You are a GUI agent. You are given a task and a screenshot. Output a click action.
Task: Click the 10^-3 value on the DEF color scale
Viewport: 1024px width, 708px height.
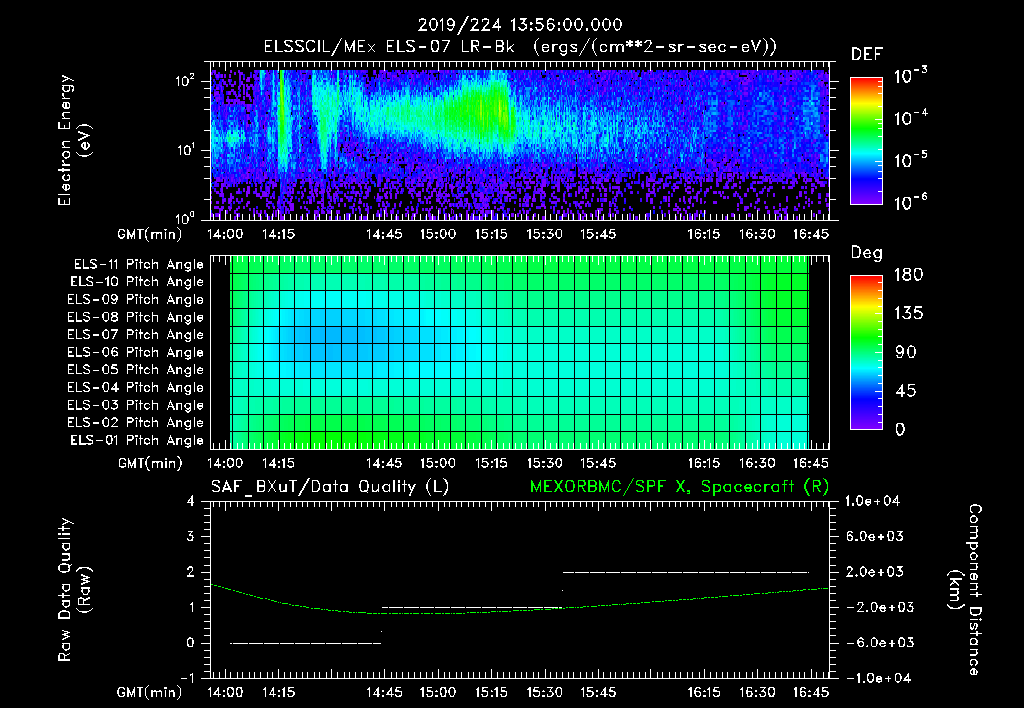910,76
